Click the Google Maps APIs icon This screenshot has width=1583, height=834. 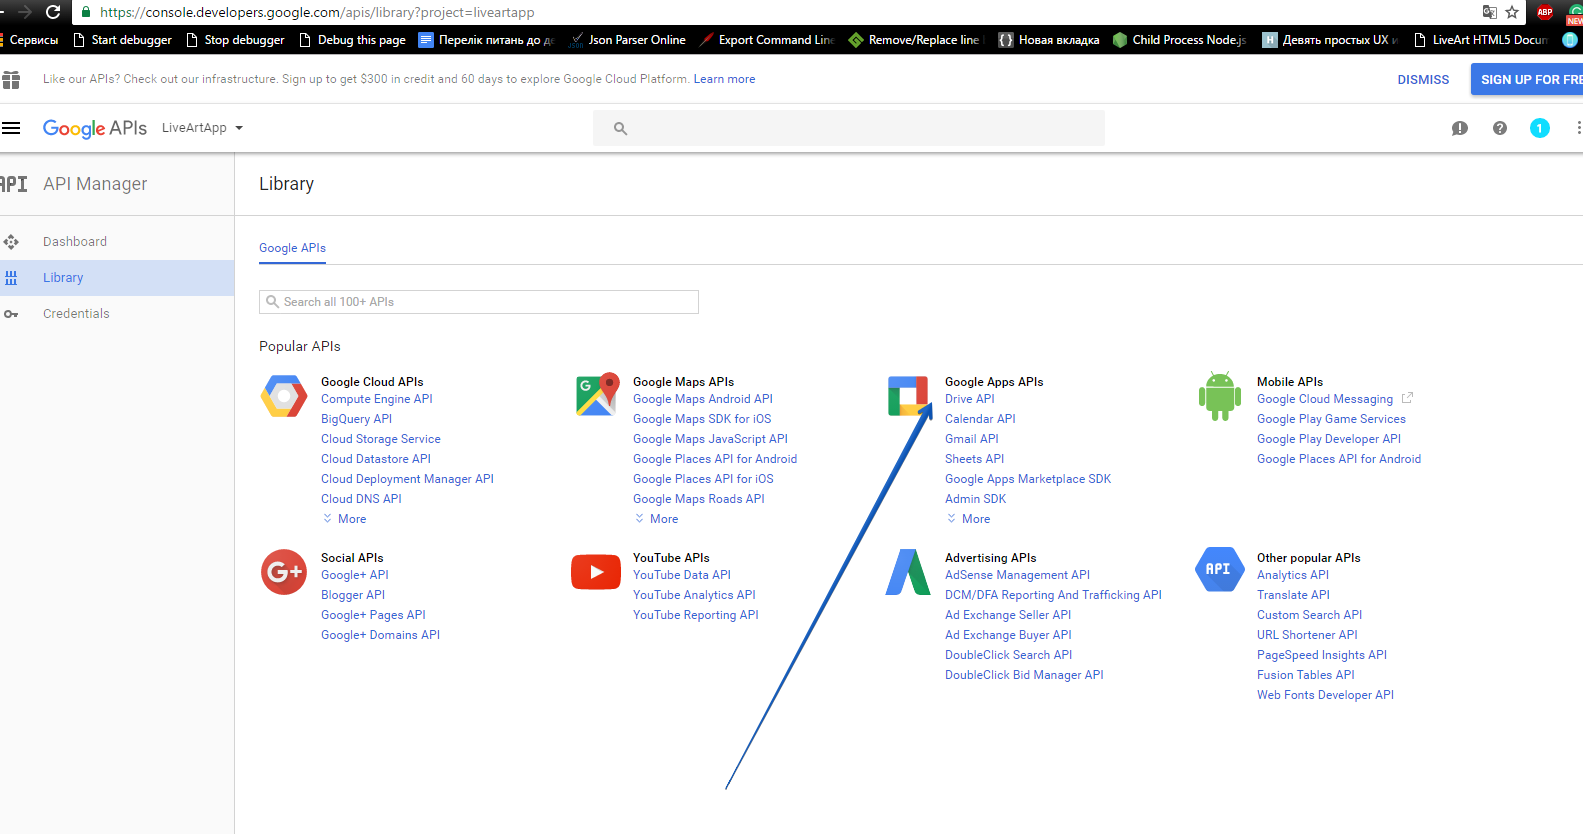pos(597,394)
